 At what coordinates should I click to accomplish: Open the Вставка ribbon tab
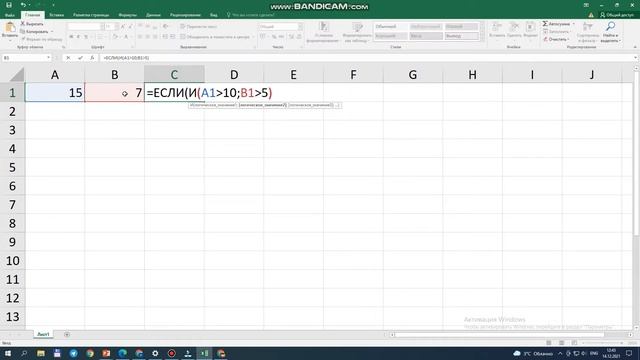[56, 15]
